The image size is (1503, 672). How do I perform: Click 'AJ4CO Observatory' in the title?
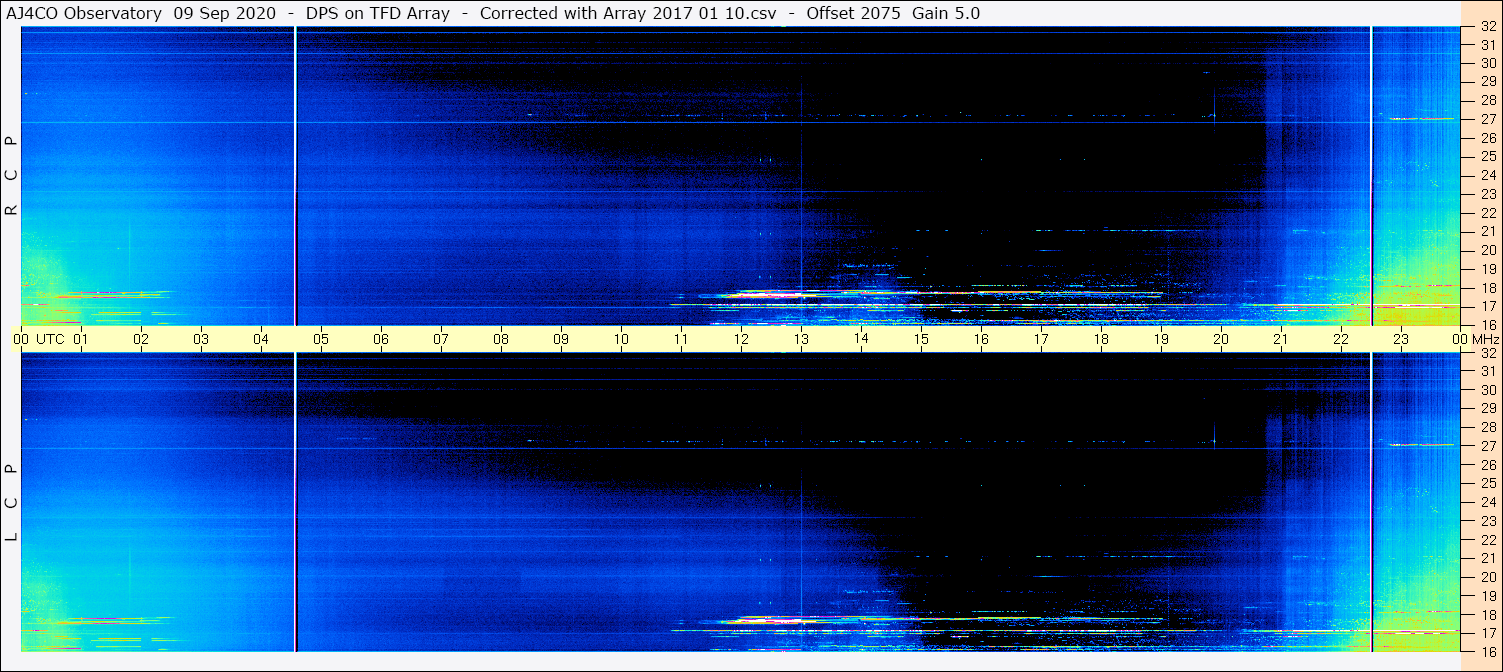pyautogui.click(x=84, y=13)
